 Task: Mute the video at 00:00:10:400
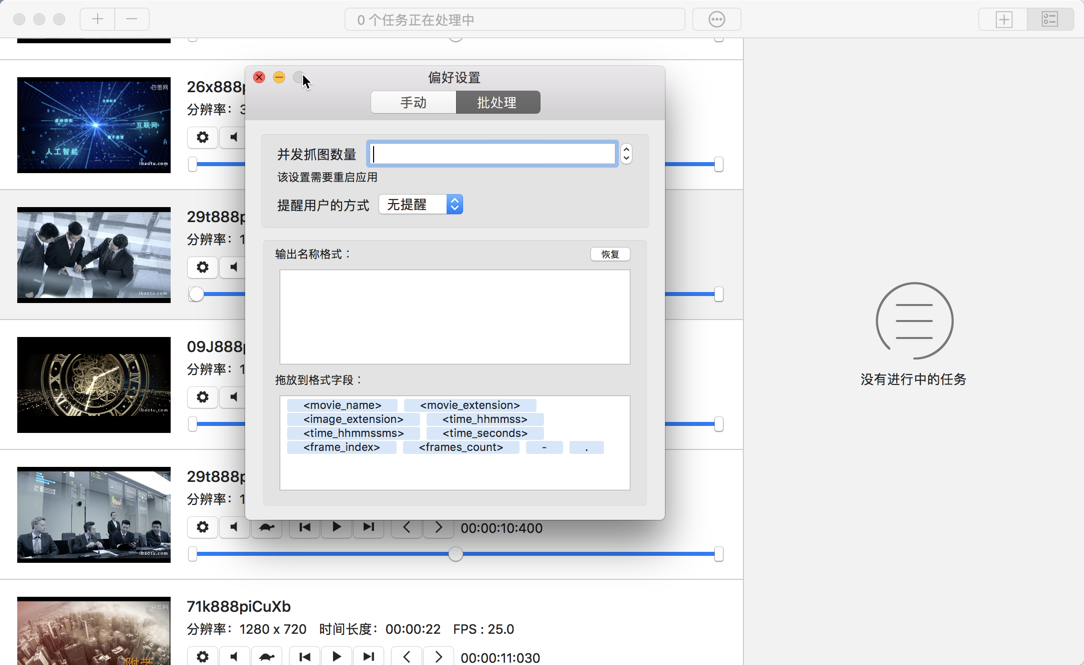tap(234, 527)
